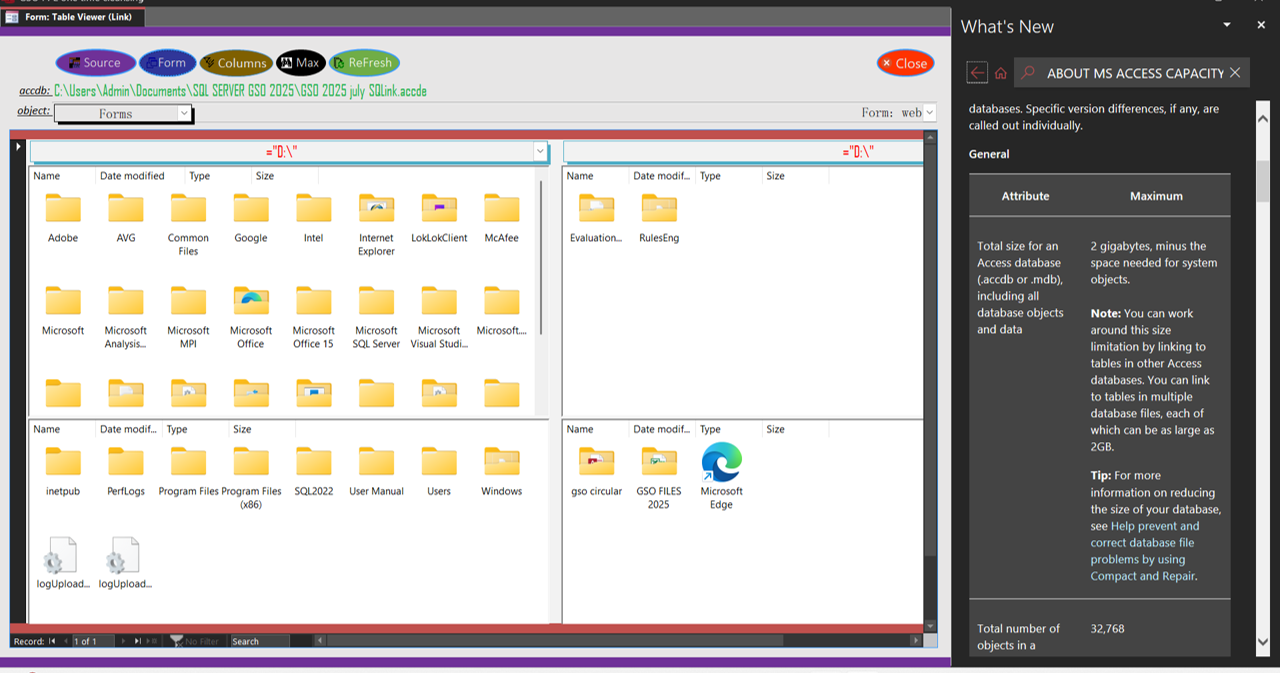Select the Microsoft Analysis folder
1280x673 pixels.
point(126,318)
